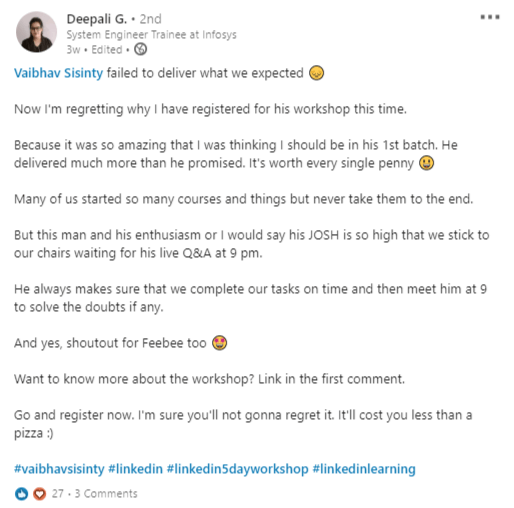514x508 pixels.
Task: Click the sad face emoji in first line
Action: click(316, 73)
